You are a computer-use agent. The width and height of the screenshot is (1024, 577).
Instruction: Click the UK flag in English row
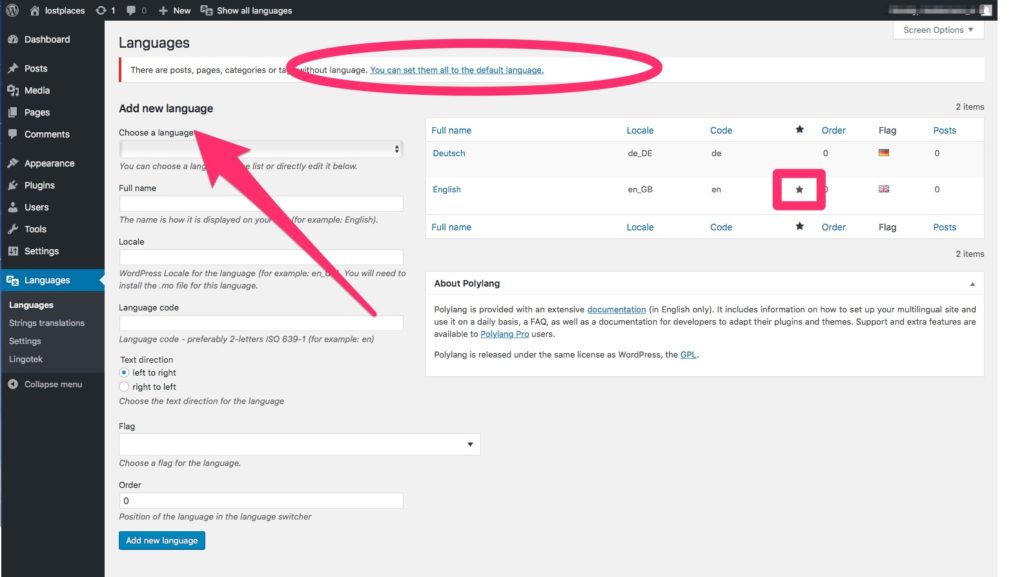click(884, 189)
